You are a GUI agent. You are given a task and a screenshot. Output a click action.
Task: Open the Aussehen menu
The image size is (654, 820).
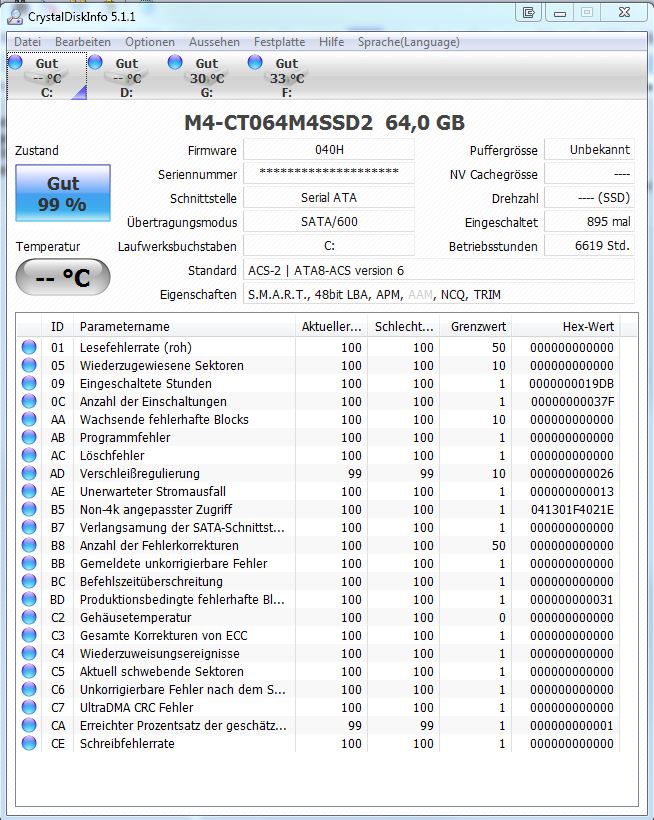coord(214,42)
